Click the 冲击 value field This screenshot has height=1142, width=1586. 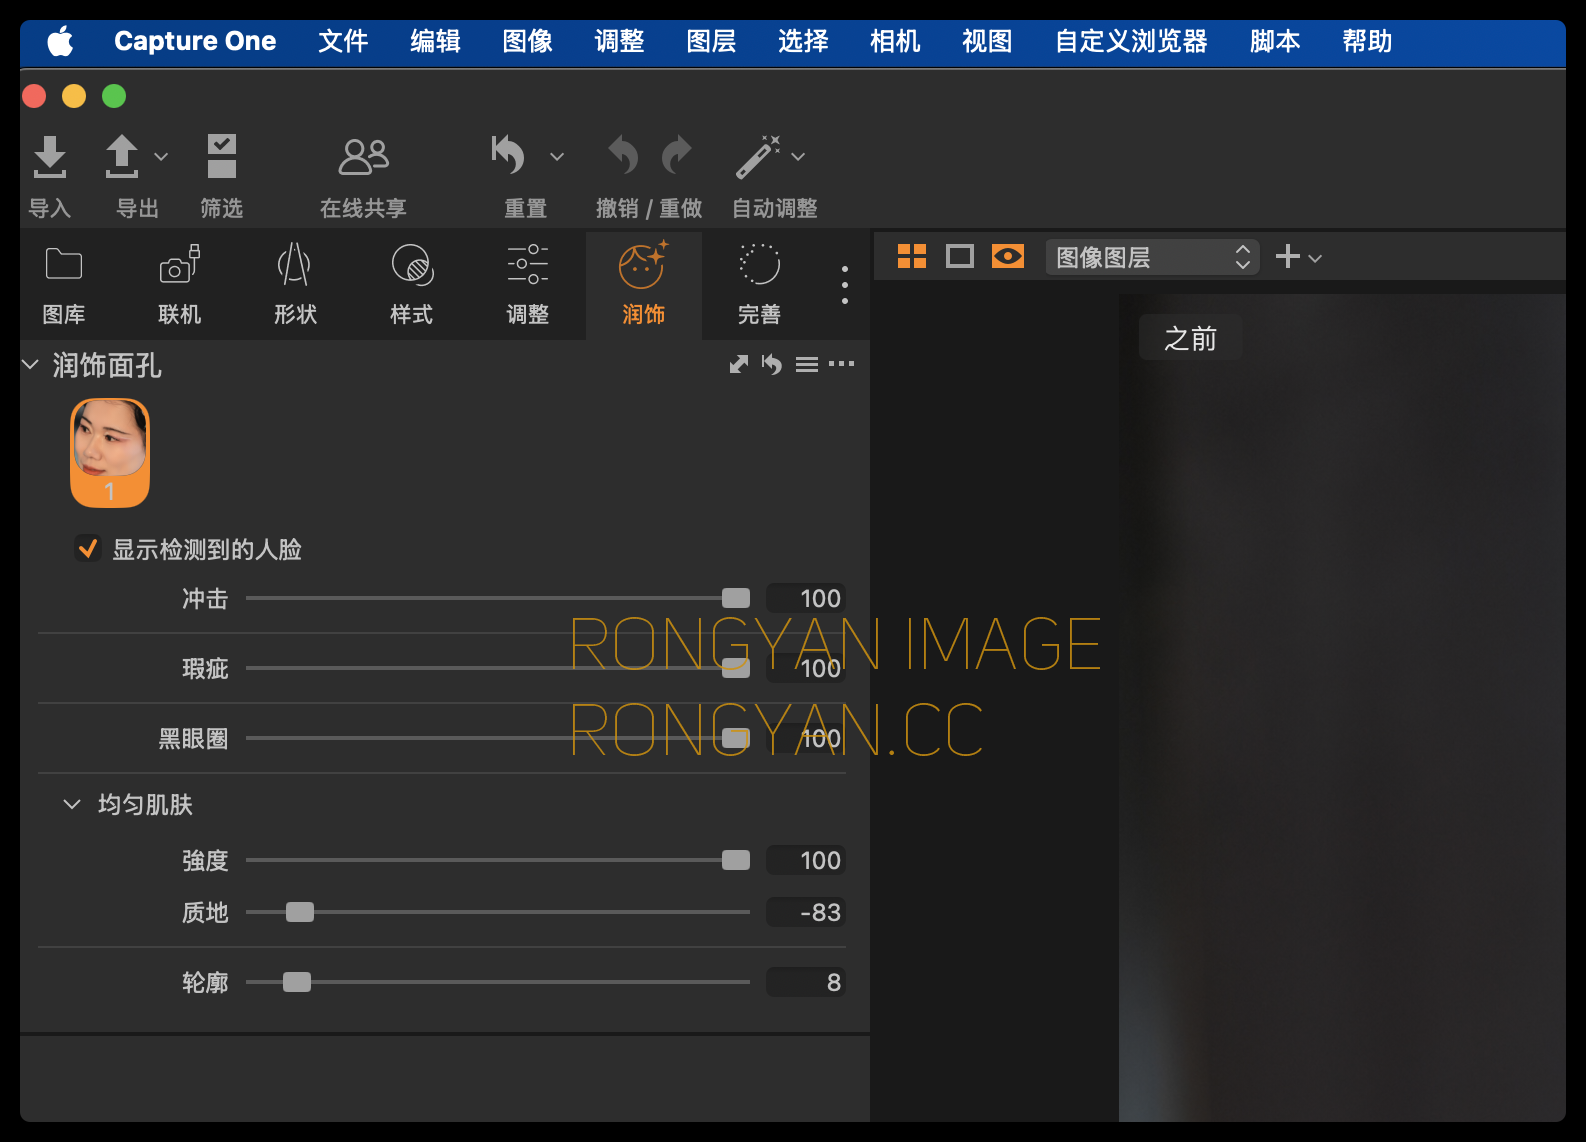click(x=806, y=598)
